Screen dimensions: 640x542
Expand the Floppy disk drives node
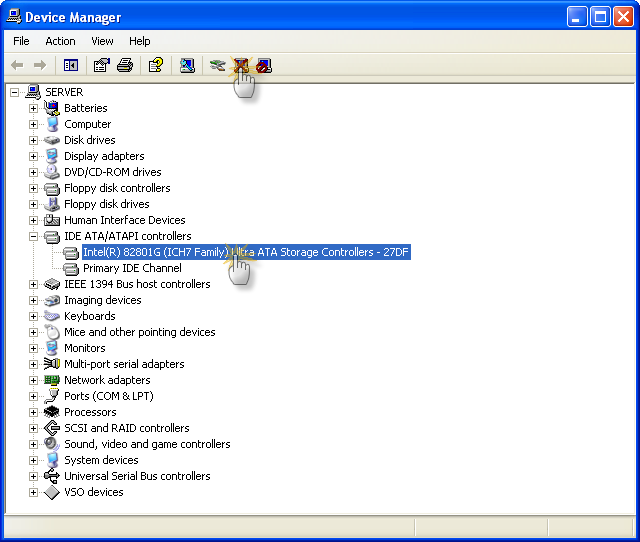(x=33, y=204)
